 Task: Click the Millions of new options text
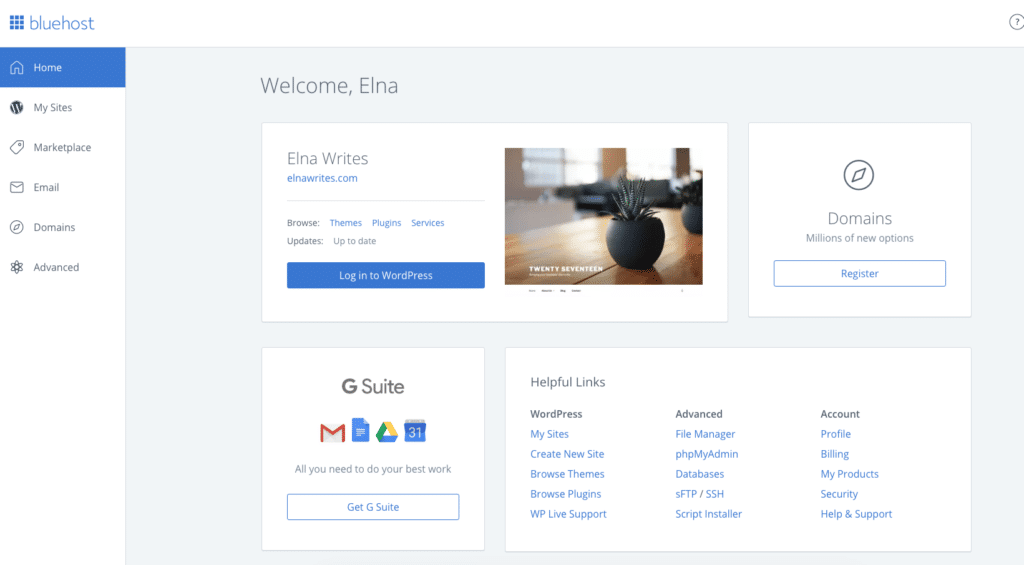click(x=859, y=238)
